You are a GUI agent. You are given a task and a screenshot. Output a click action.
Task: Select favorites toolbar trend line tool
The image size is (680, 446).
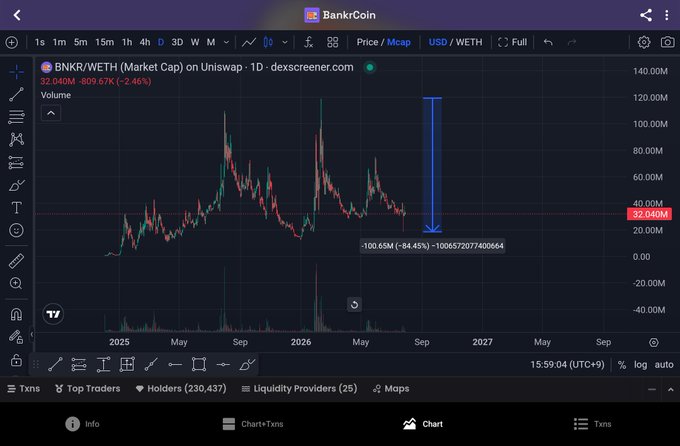click(x=55, y=364)
